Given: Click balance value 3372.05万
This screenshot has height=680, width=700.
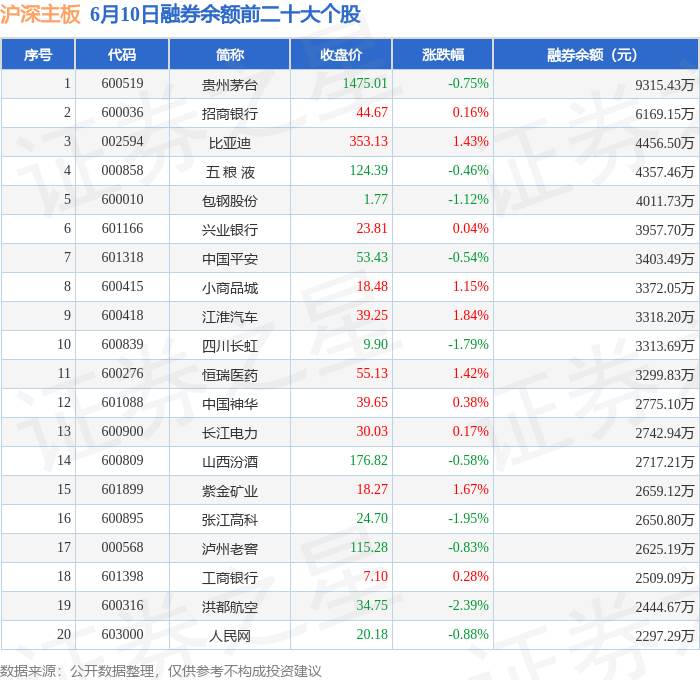Looking at the screenshot, I should (x=665, y=288).
